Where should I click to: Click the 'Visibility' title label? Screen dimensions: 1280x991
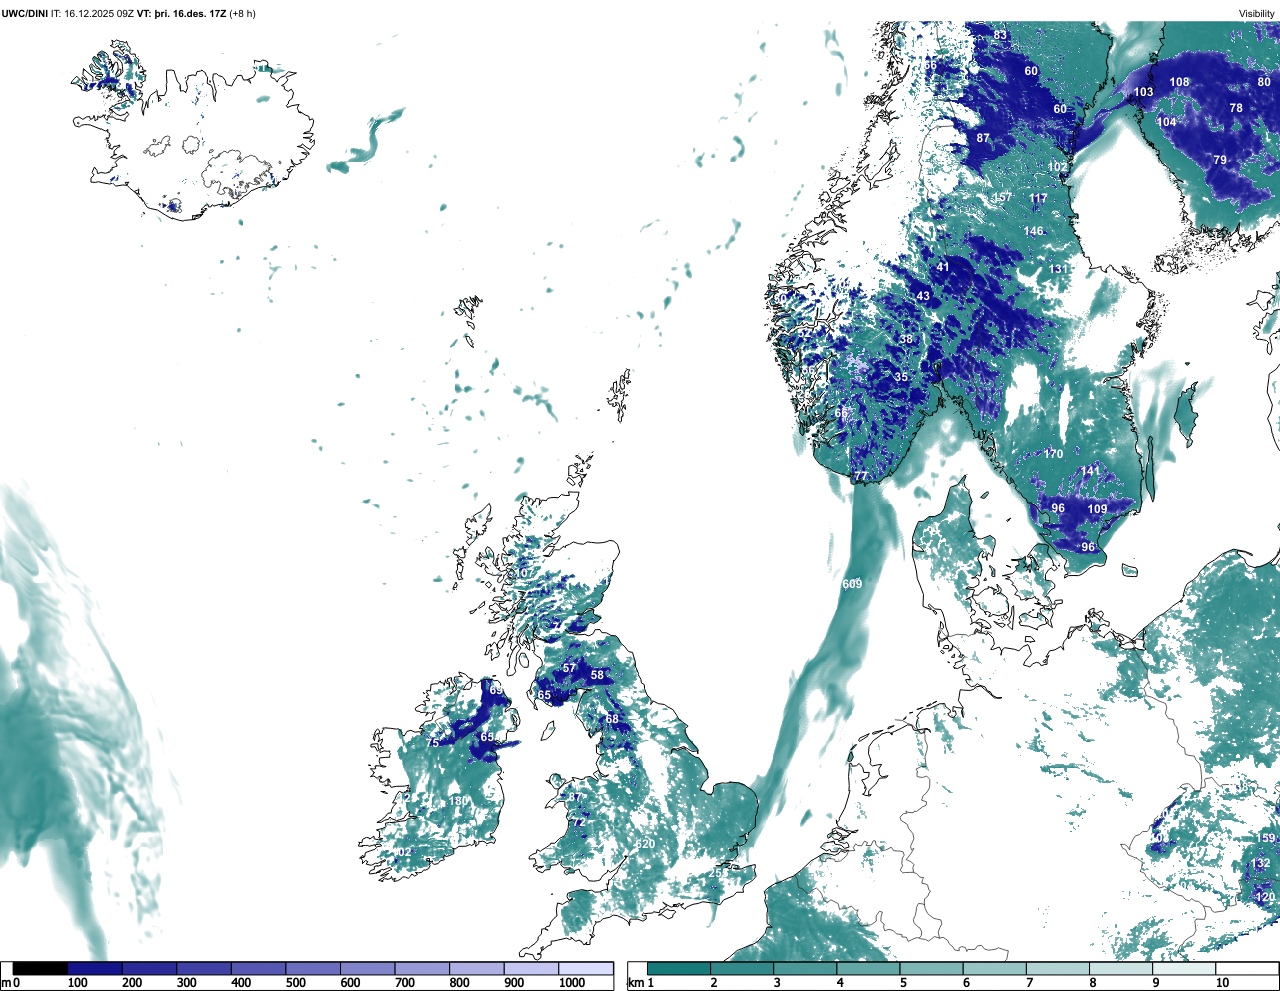point(1257,14)
